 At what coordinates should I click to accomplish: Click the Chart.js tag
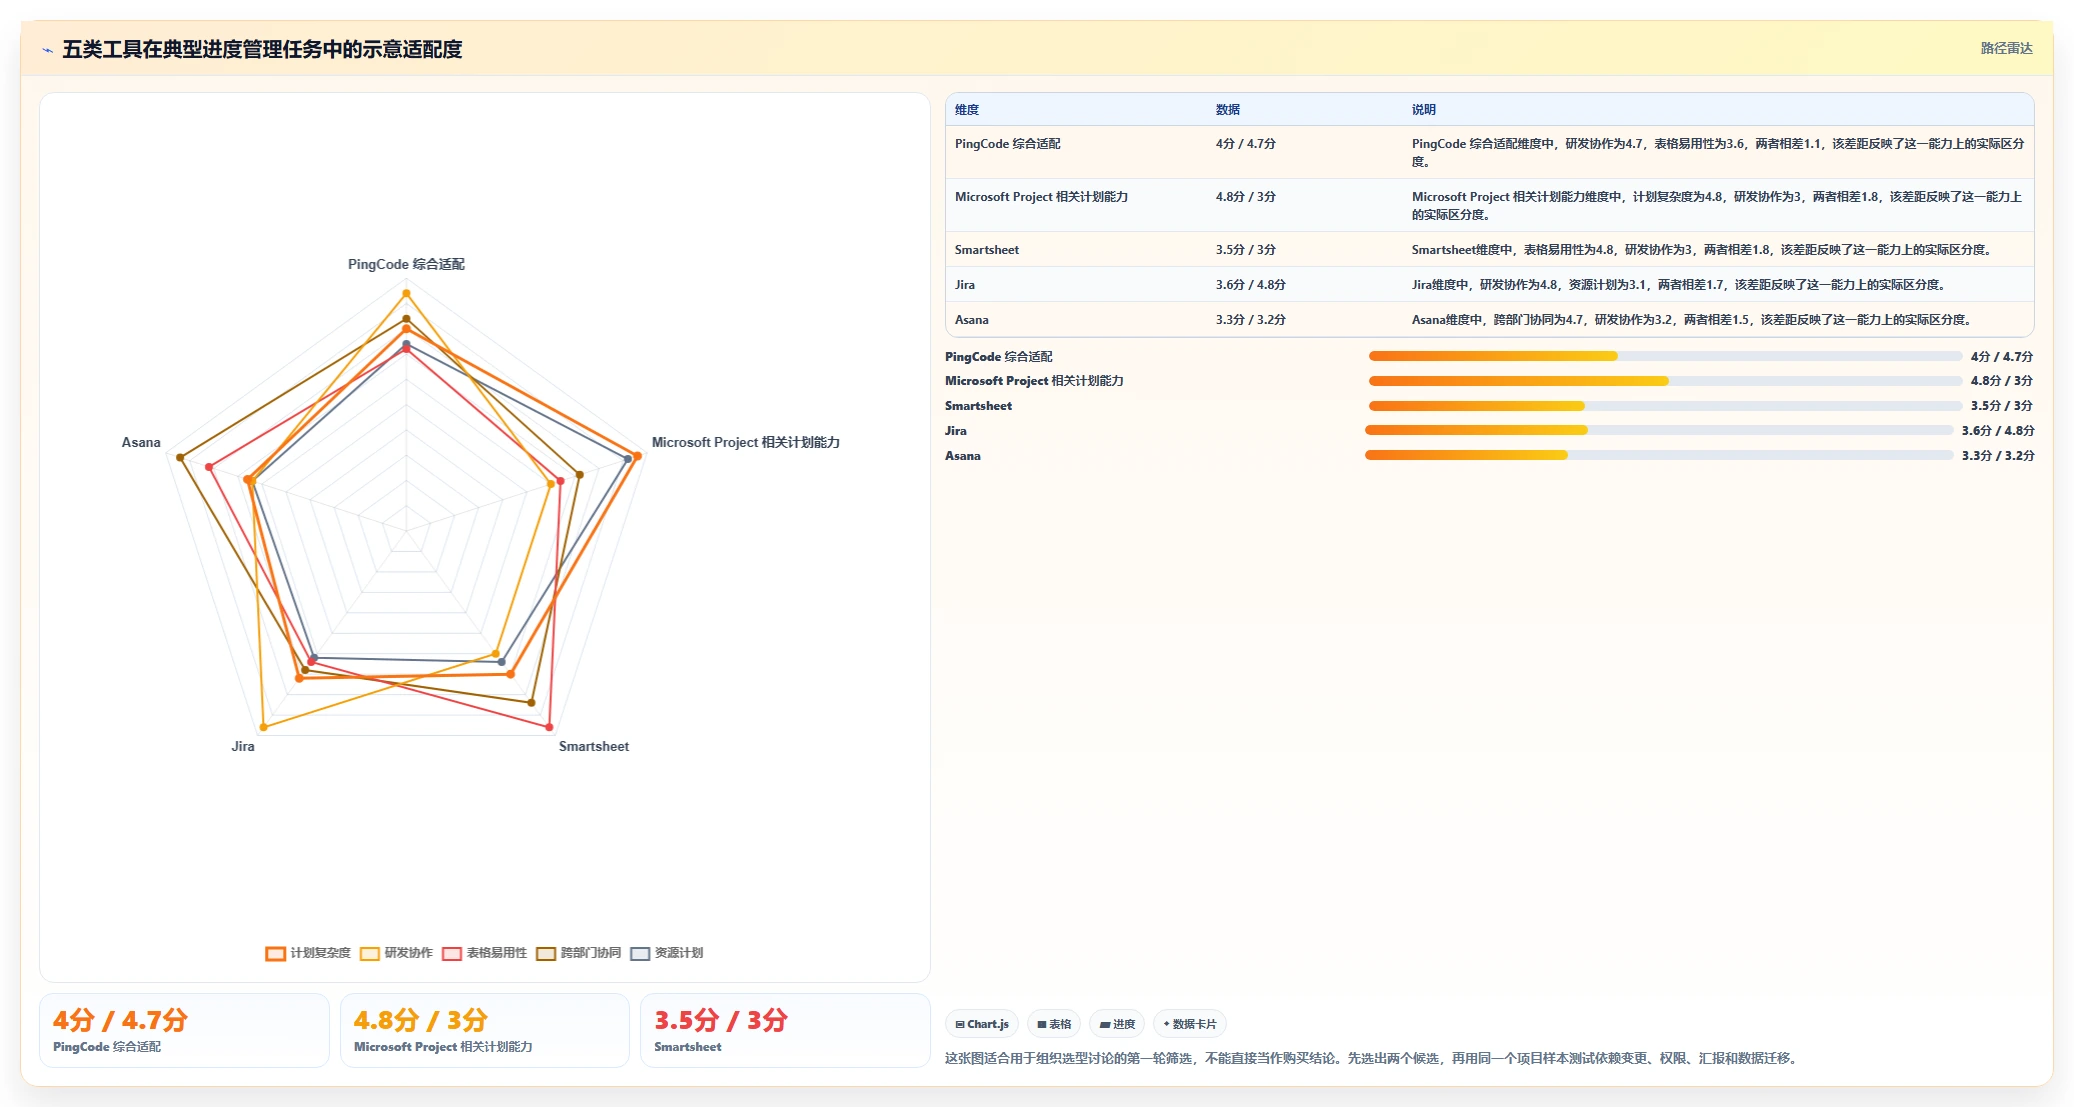982,1024
